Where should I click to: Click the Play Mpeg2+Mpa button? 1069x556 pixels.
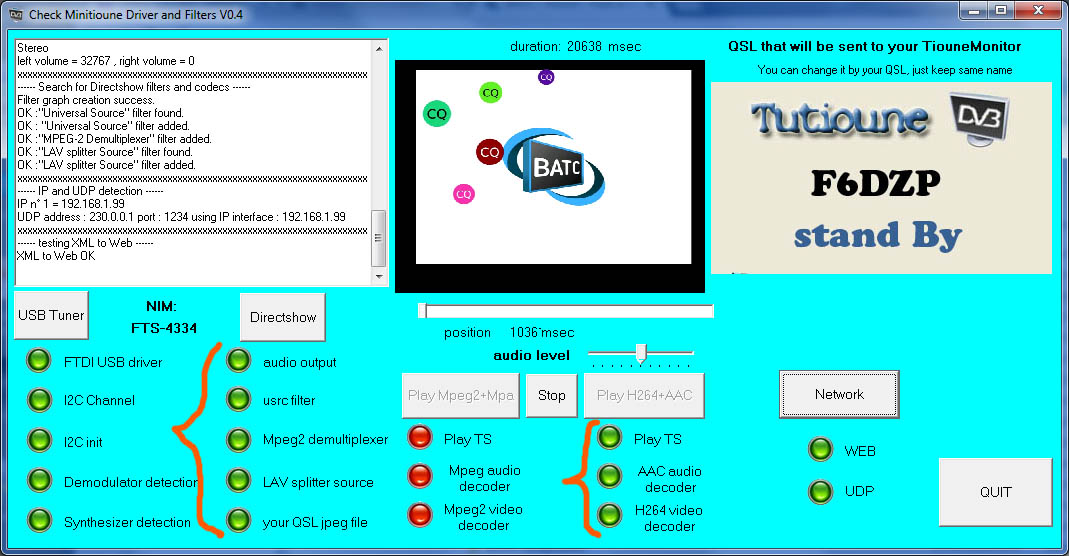[461, 396]
